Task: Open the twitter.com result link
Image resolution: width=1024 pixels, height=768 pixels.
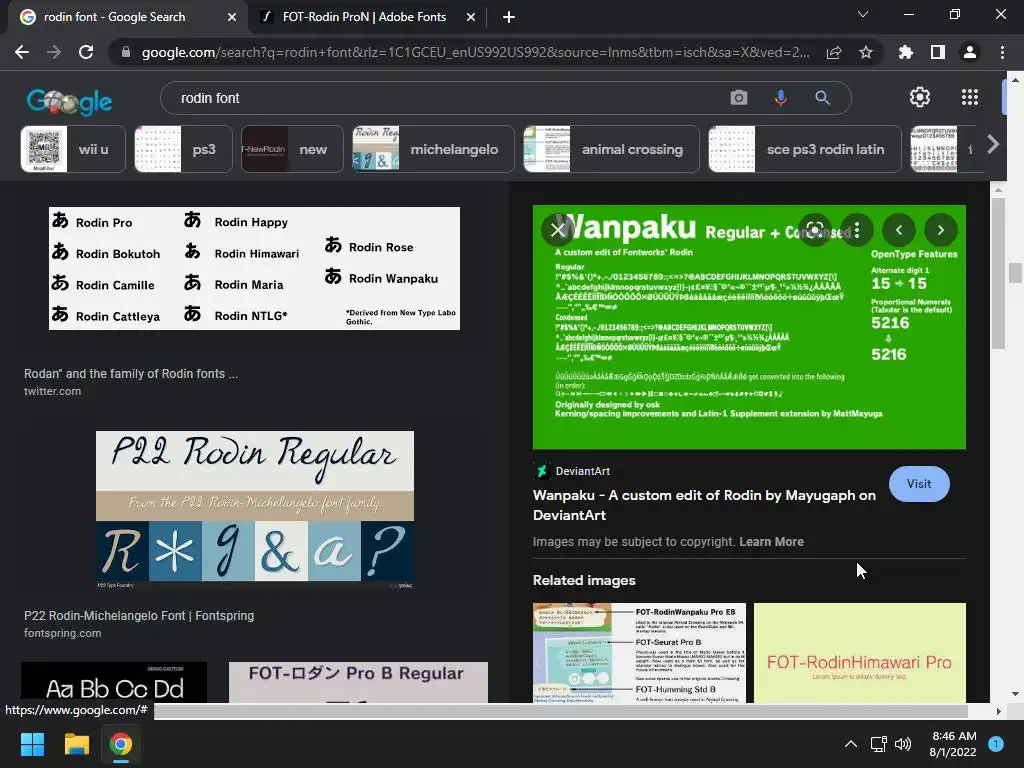Action: [x=52, y=391]
